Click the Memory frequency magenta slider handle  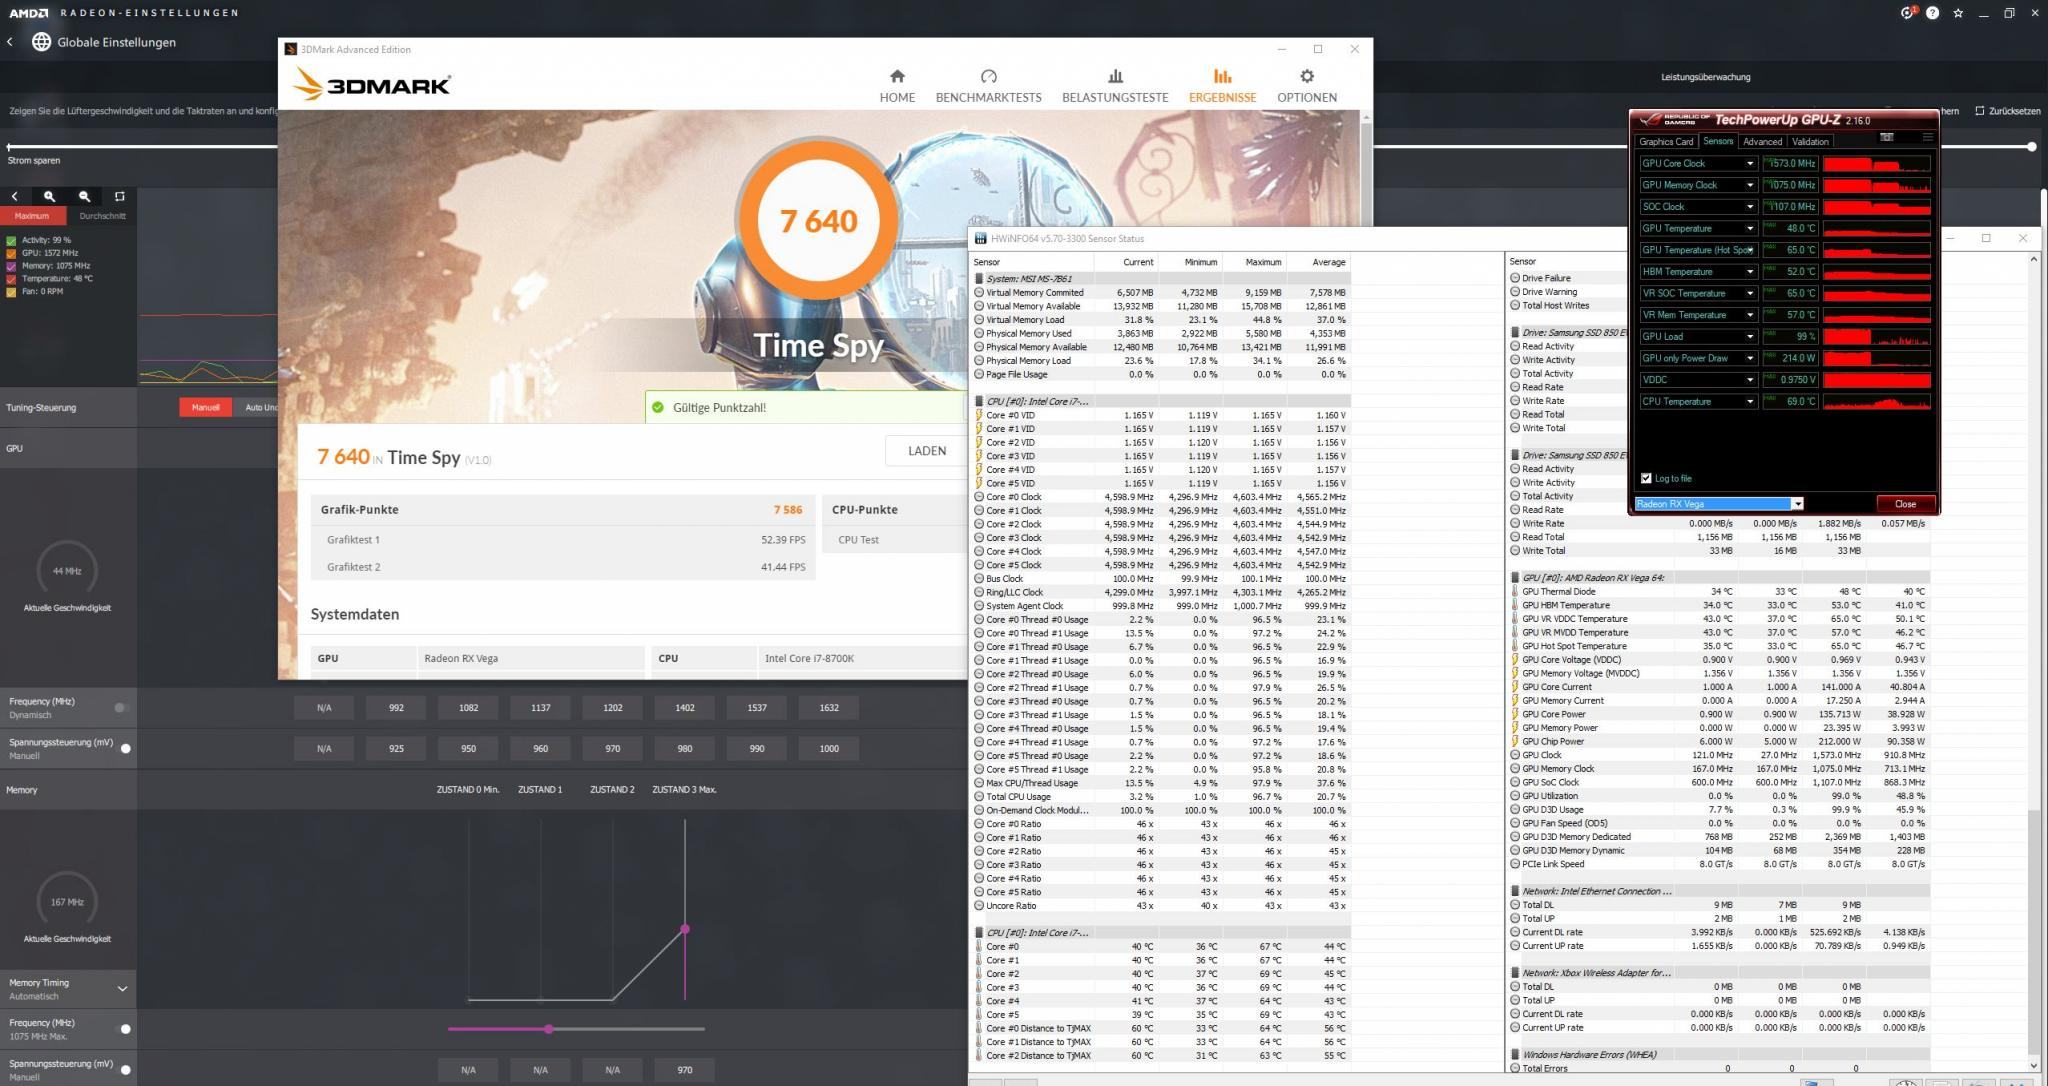tap(549, 1029)
